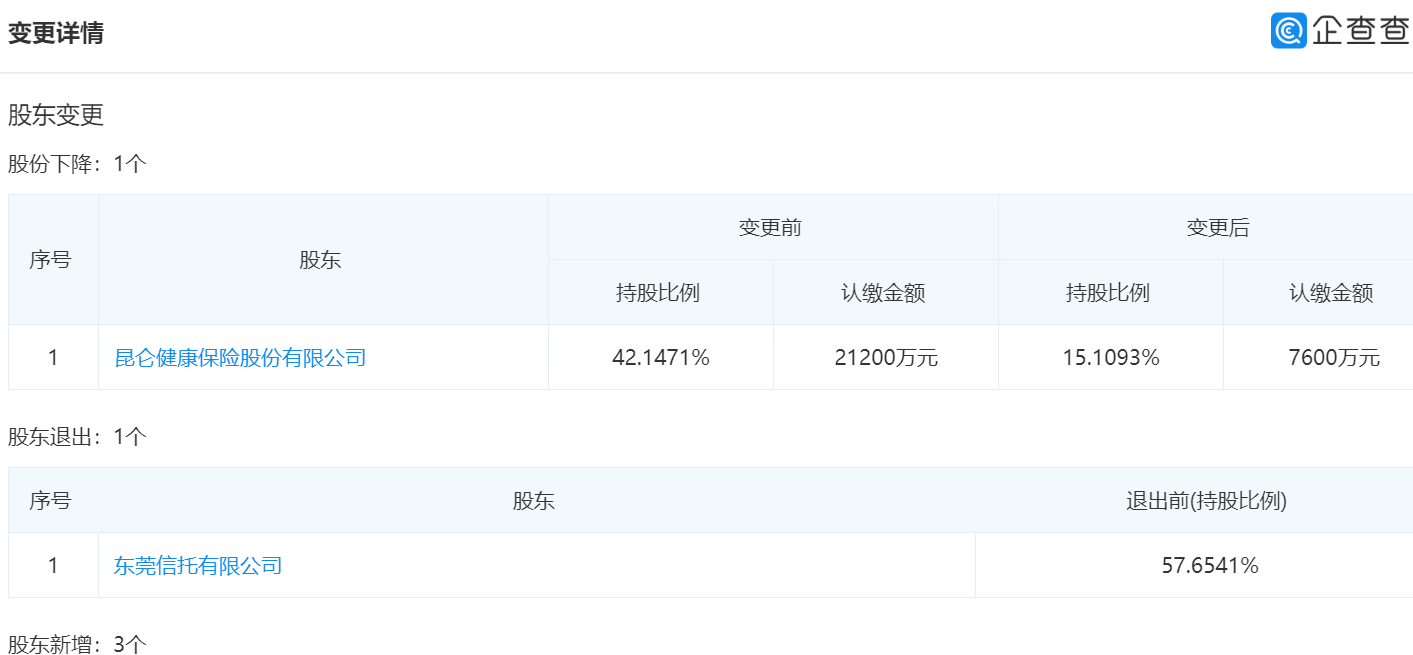Select the 变更前 column header

tap(770, 228)
